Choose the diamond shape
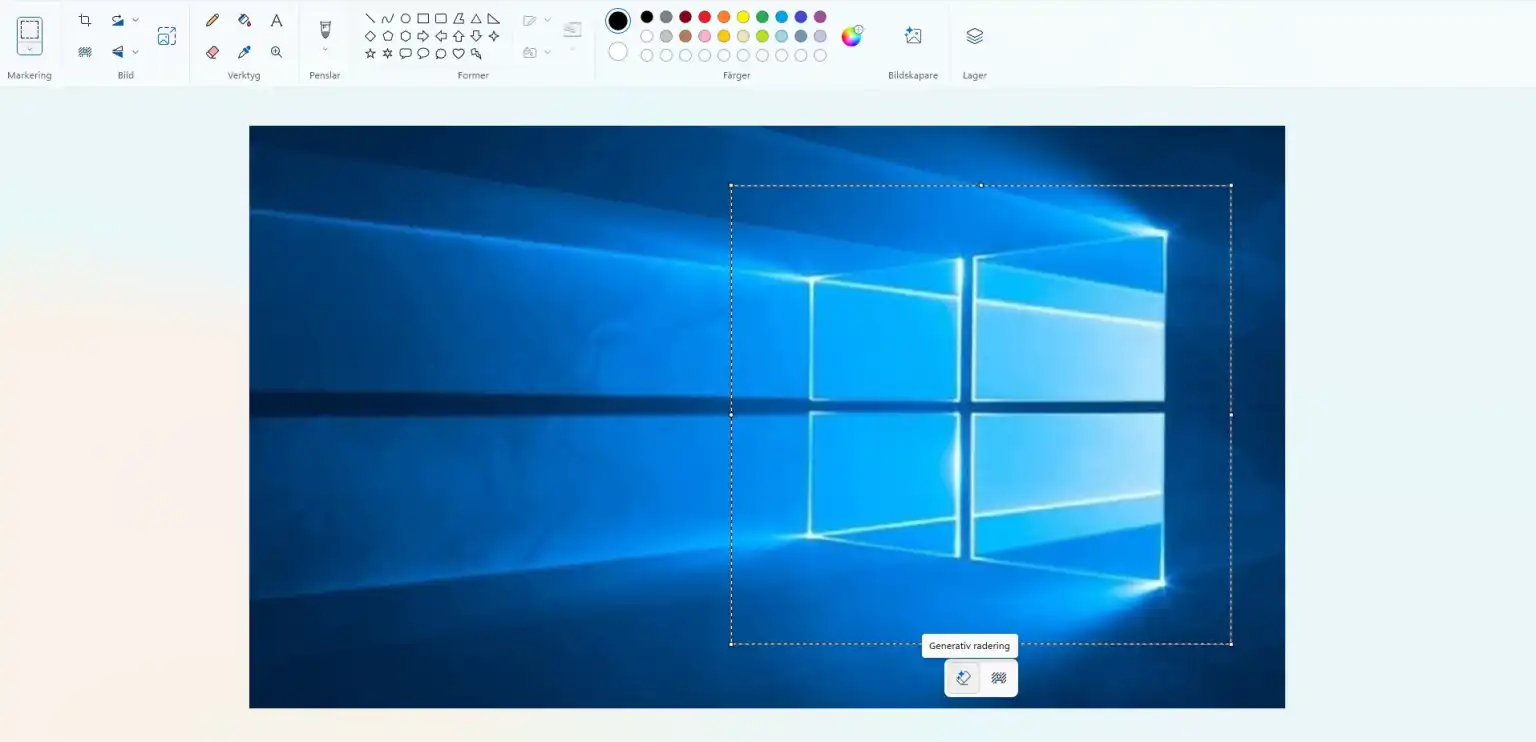1536x742 pixels. coord(370,36)
